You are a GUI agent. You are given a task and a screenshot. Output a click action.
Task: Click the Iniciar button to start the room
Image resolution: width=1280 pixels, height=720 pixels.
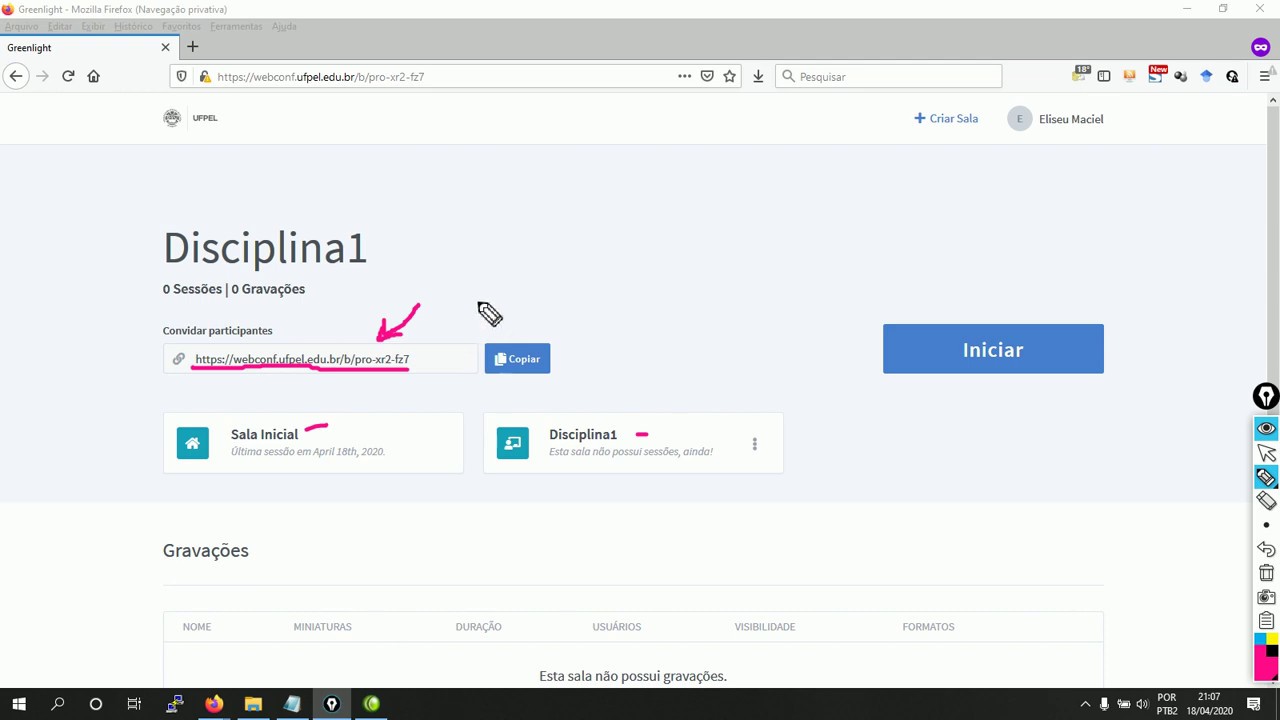coord(993,349)
